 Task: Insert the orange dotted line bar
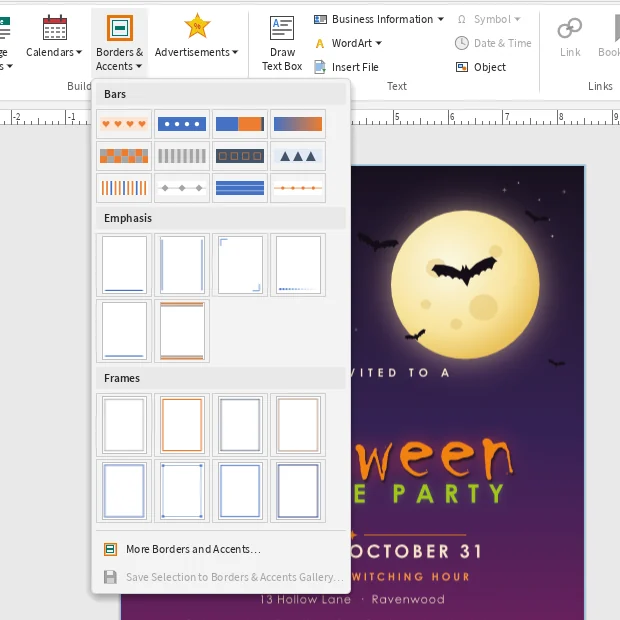pos(298,188)
